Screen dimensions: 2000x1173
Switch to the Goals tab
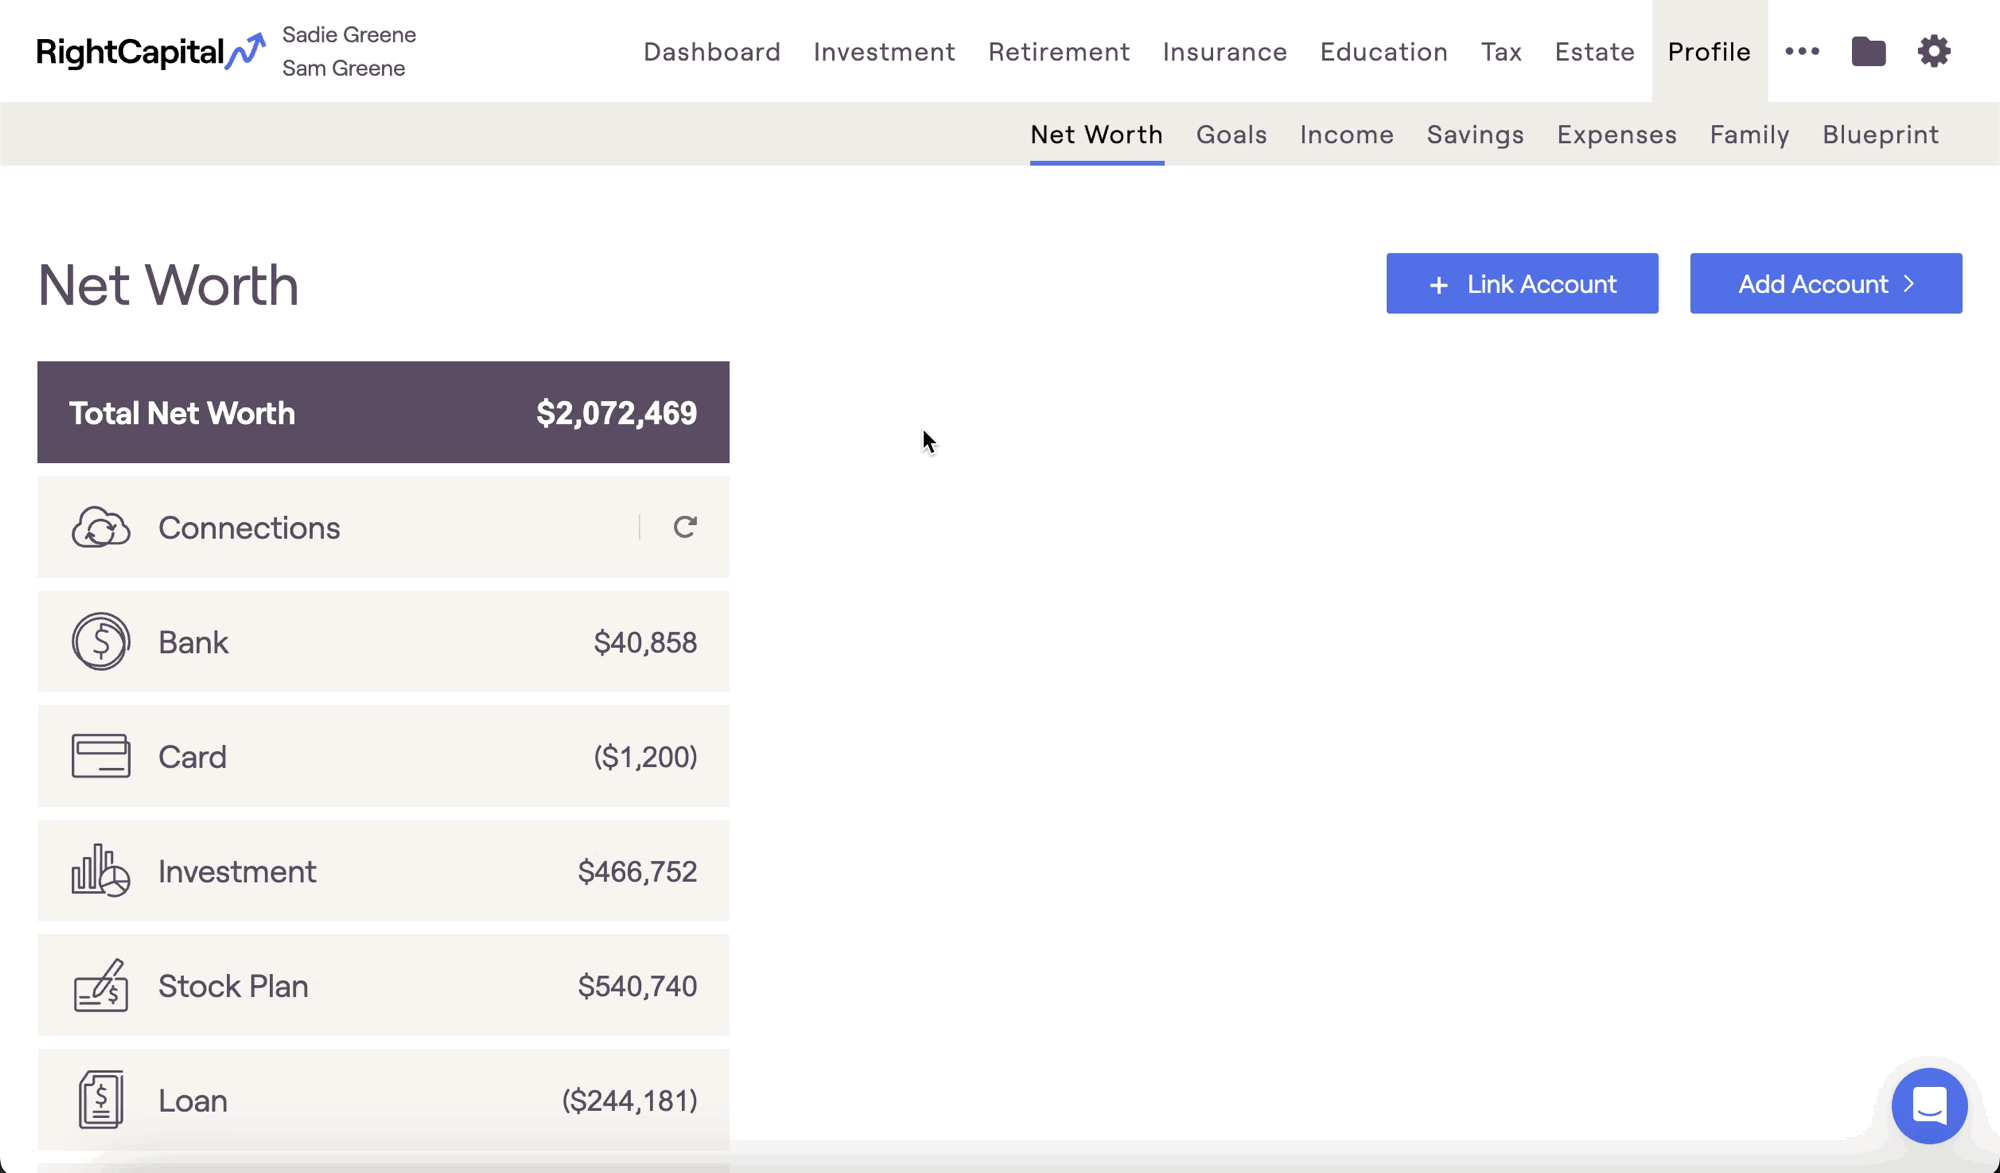pyautogui.click(x=1231, y=134)
